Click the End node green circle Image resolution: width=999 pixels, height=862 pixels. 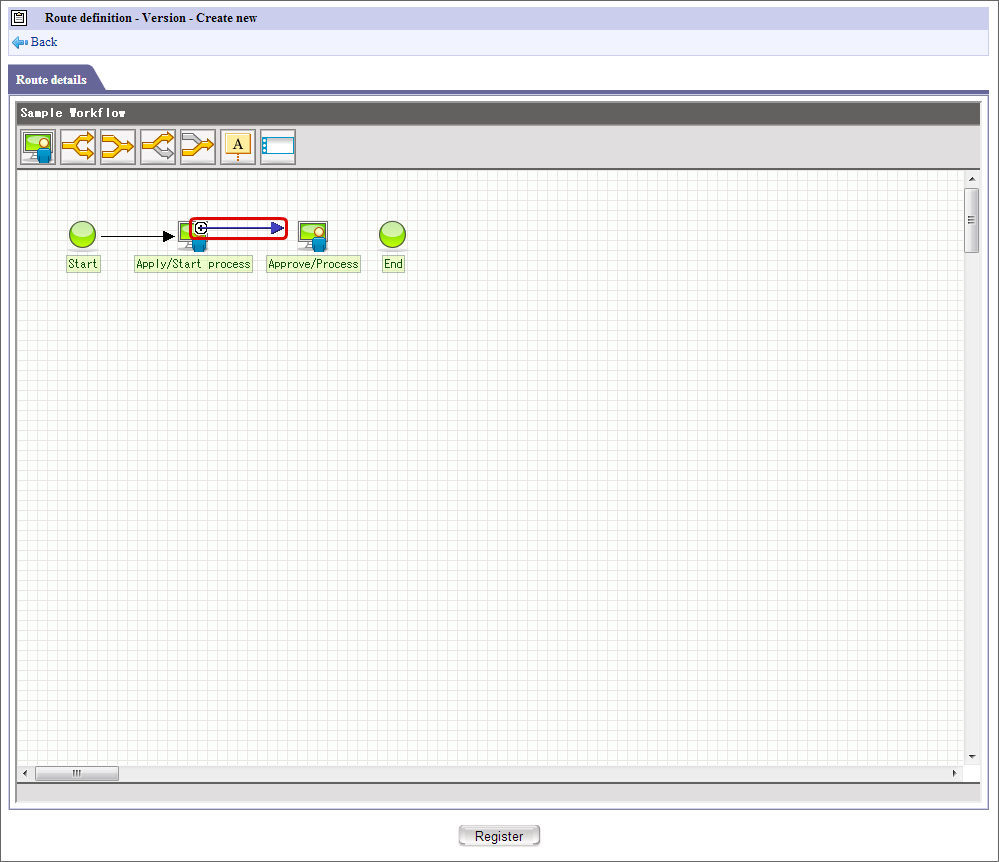[392, 234]
